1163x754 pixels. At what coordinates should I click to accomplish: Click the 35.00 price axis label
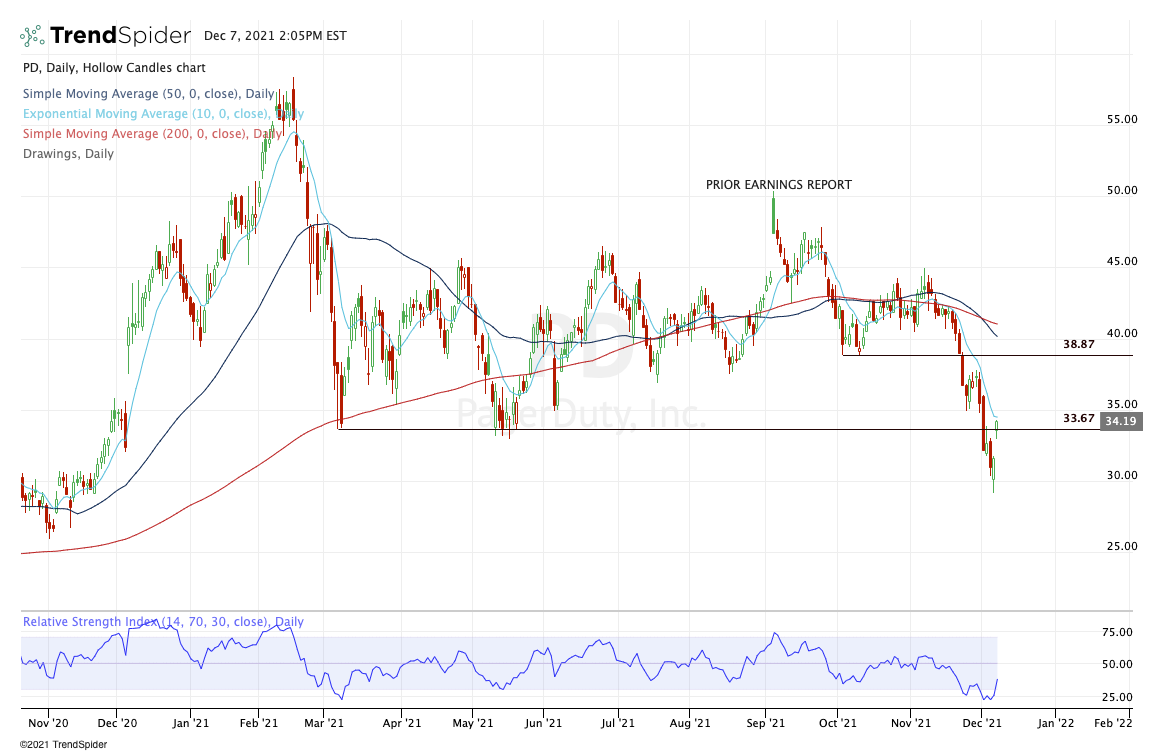click(1122, 404)
